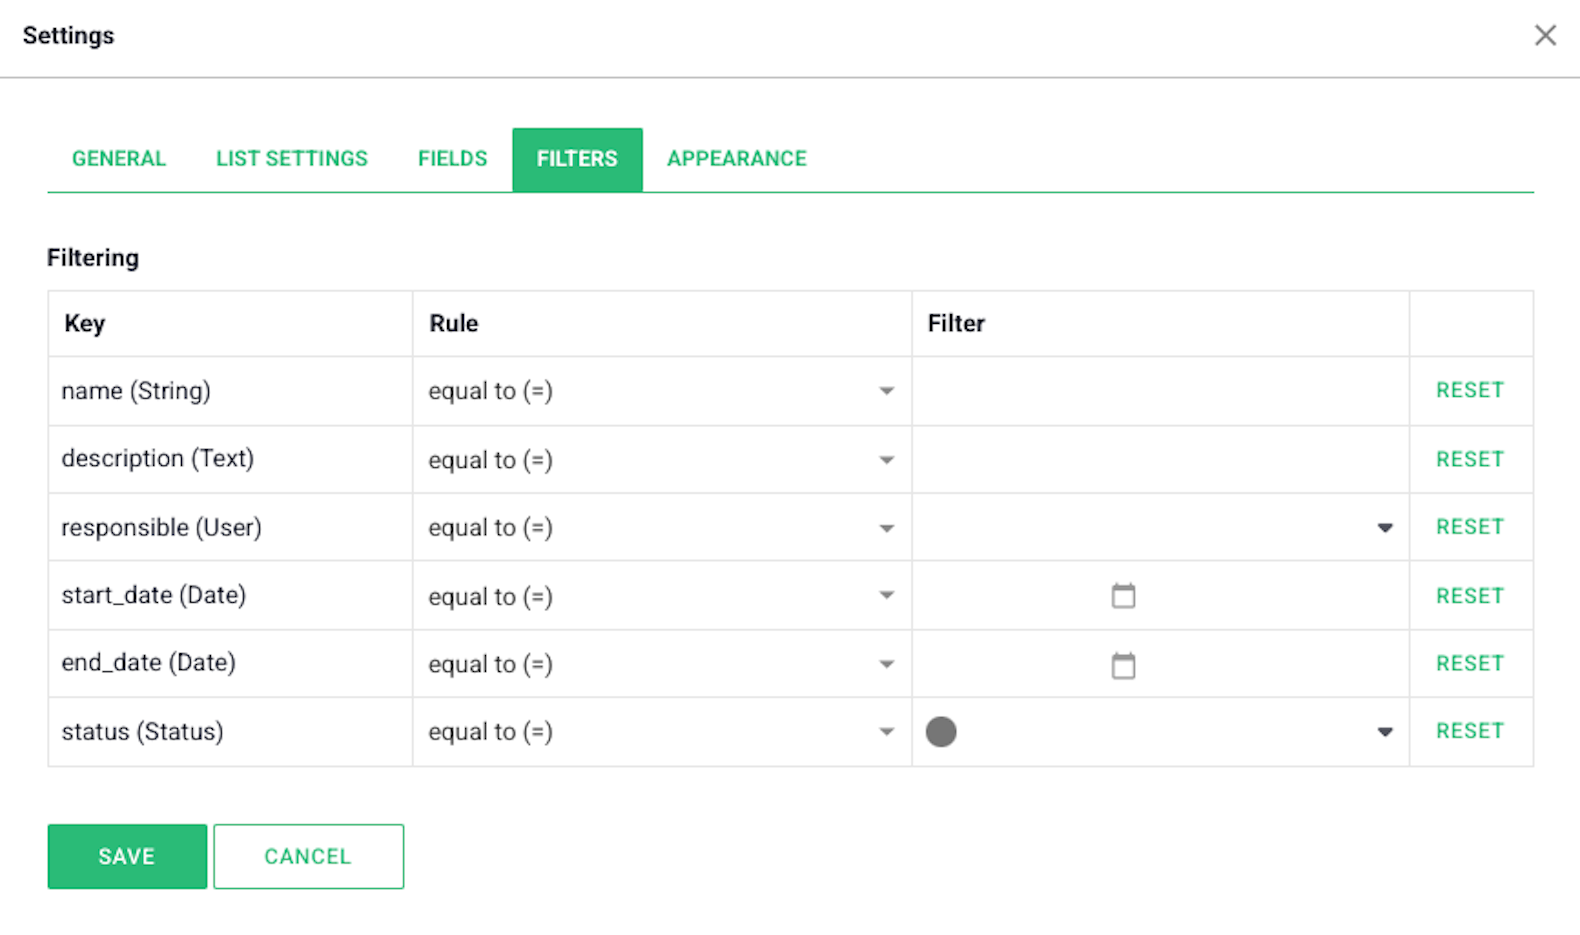Reset the description filter row
This screenshot has height=935, width=1580.
(1470, 459)
